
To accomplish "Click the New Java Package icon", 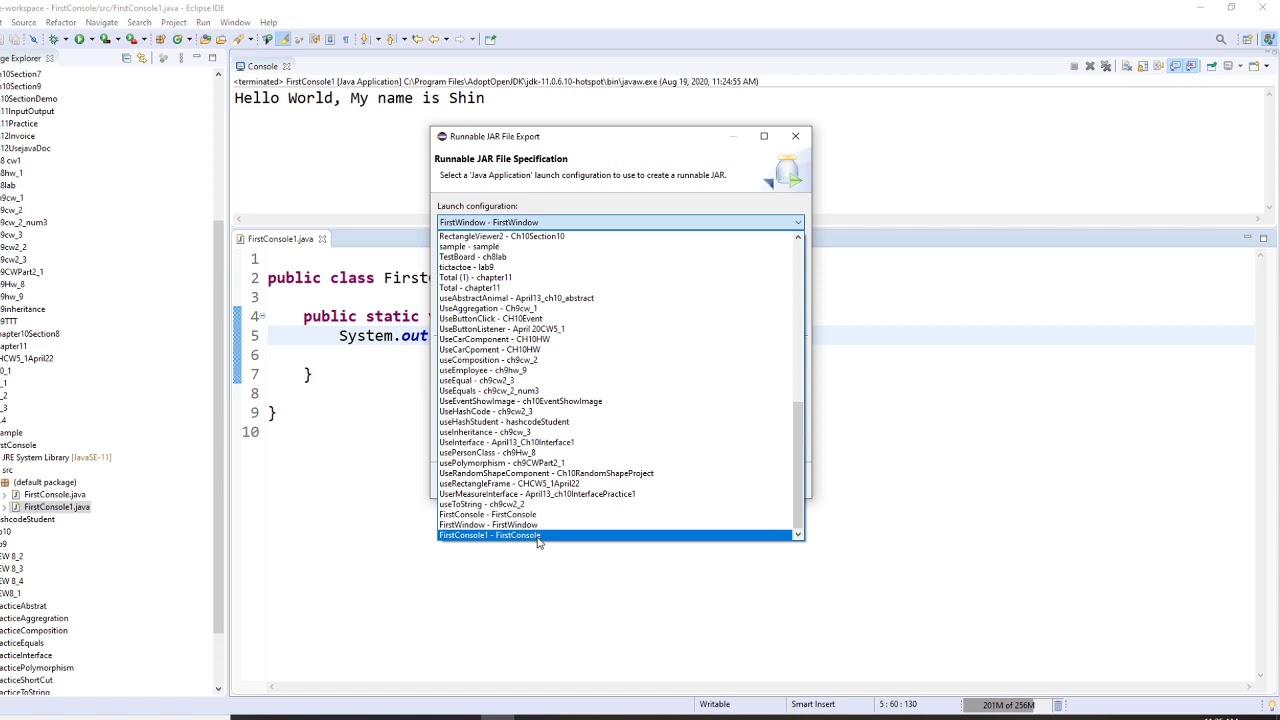I will tap(160, 39).
